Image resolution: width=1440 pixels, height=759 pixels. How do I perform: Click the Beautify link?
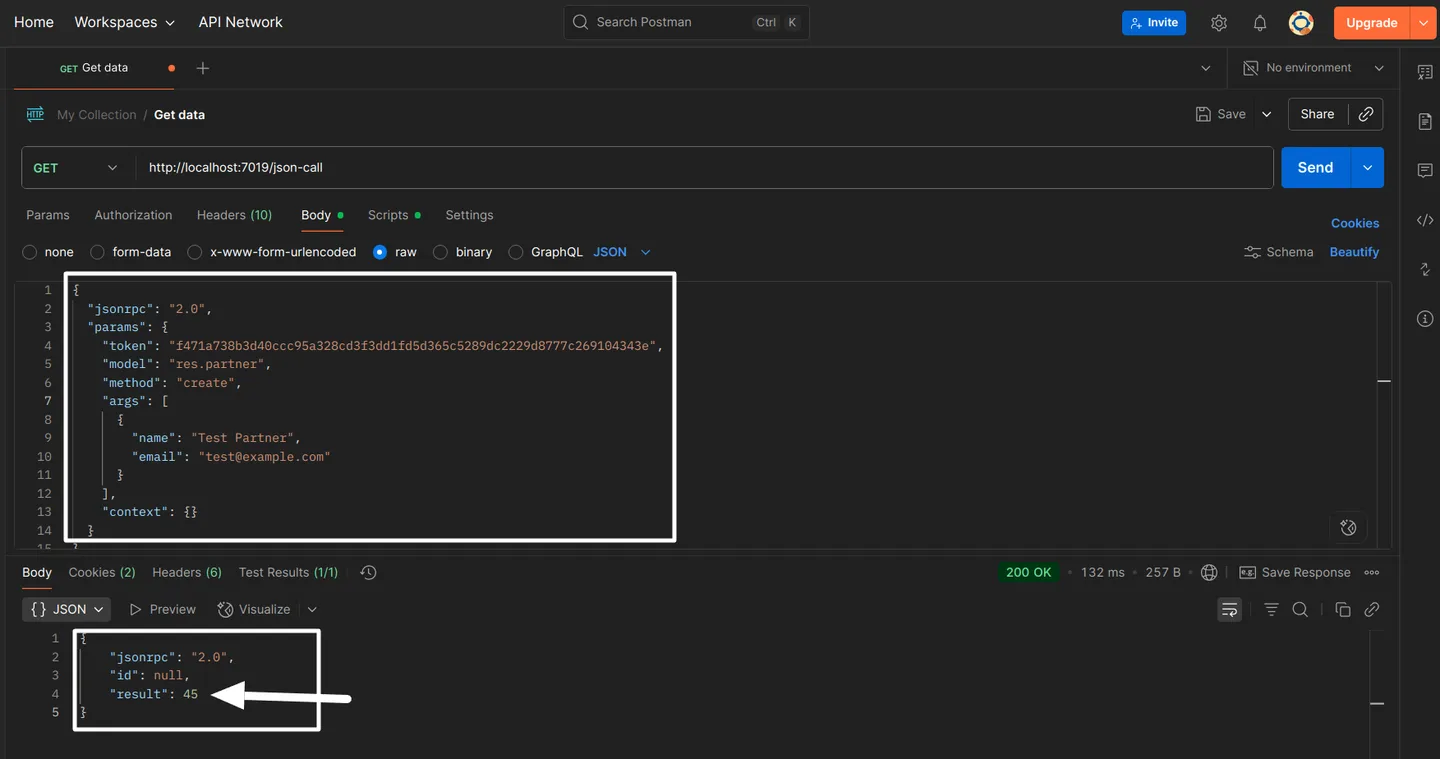[x=1354, y=252]
